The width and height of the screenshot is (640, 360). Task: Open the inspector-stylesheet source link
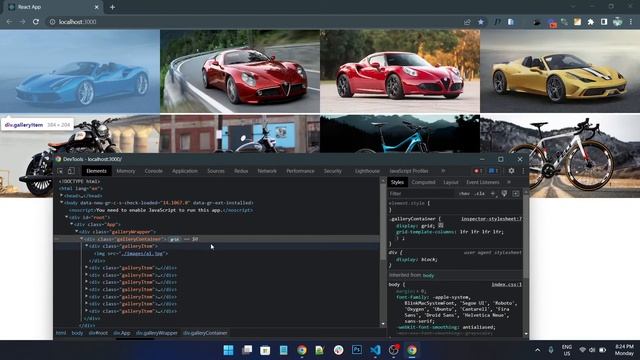pyautogui.click(x=491, y=219)
